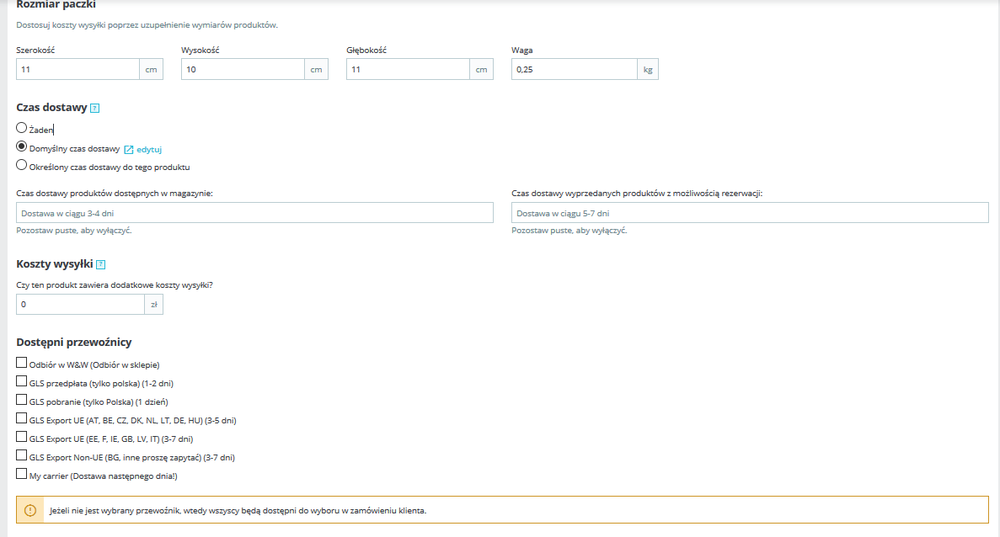Click the in-stock delivery time text field
The width and height of the screenshot is (1000, 537).
255,213
